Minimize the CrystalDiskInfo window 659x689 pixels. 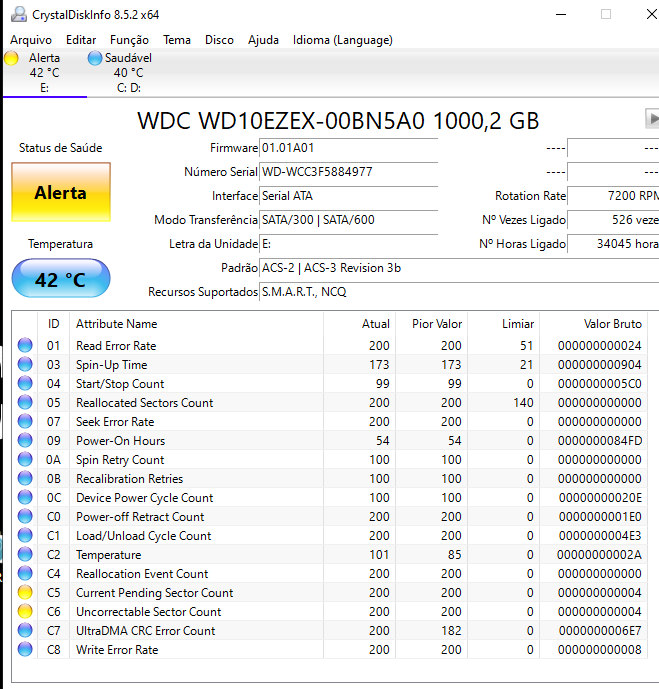561,15
